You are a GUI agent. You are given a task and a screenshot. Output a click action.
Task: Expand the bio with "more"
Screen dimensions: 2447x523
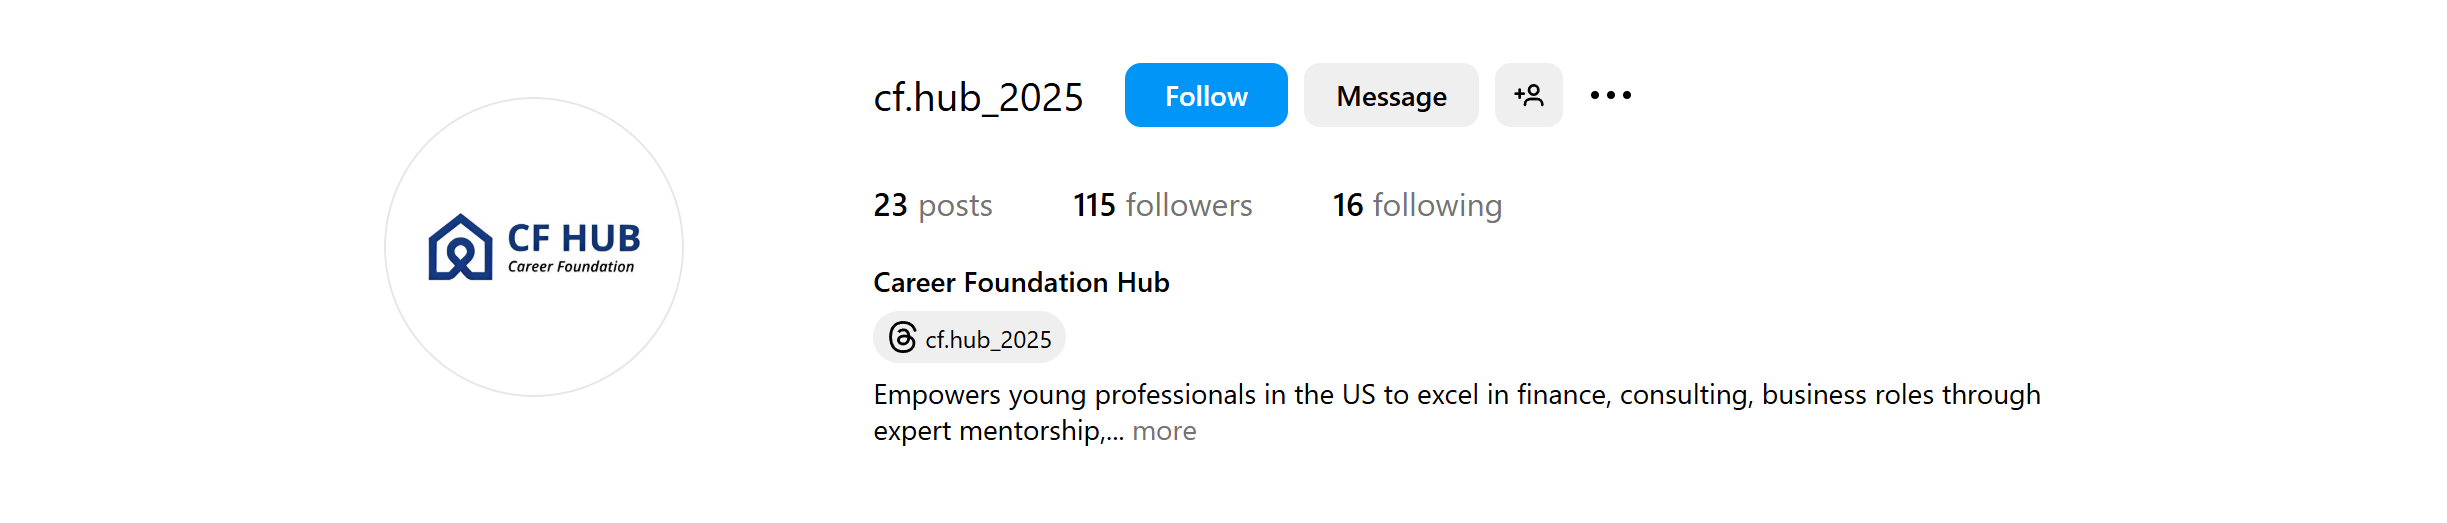tap(1164, 431)
